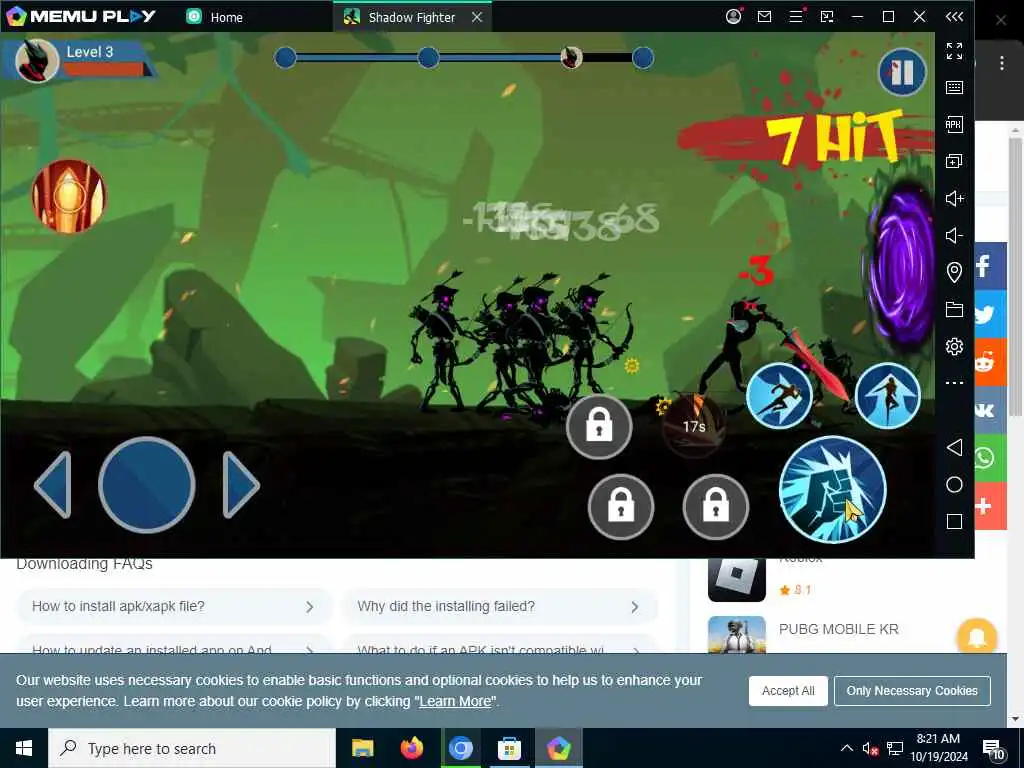The height and width of the screenshot is (768, 1024).
Task: Tap the fist attack button
Action: coord(833,490)
